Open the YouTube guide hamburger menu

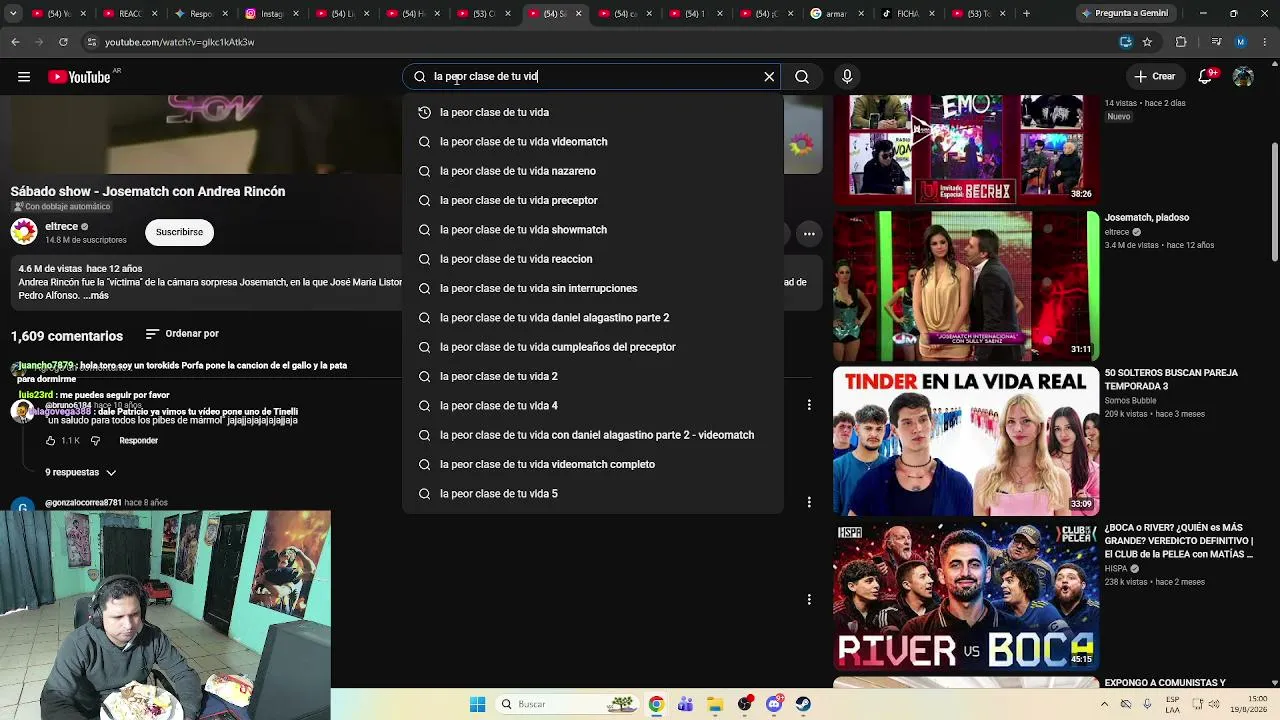(x=24, y=77)
